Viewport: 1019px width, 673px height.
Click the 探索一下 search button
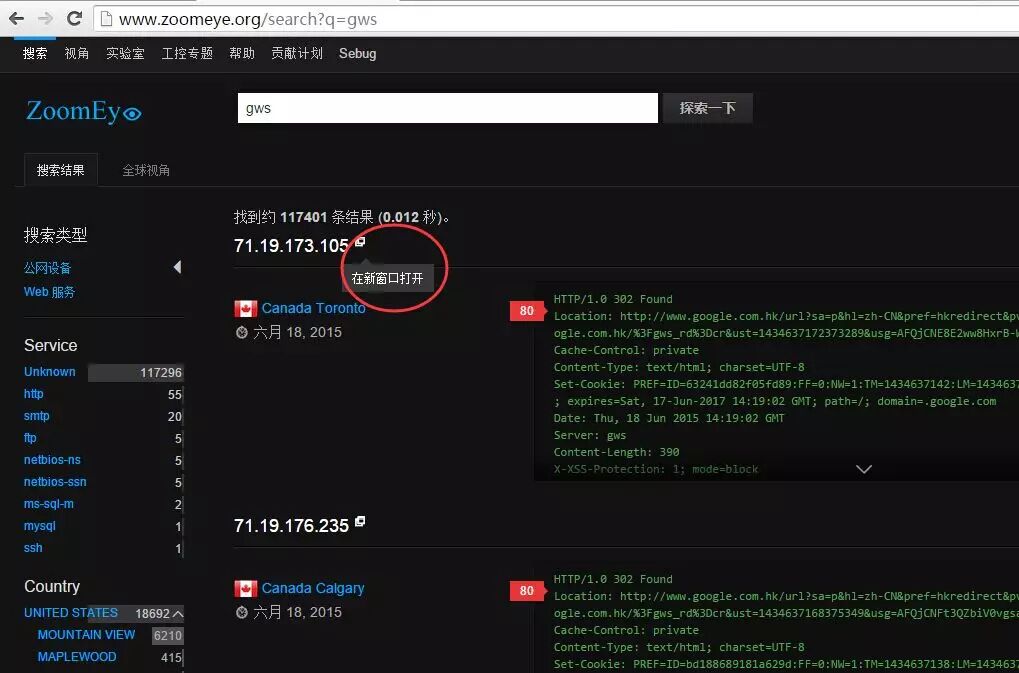708,108
